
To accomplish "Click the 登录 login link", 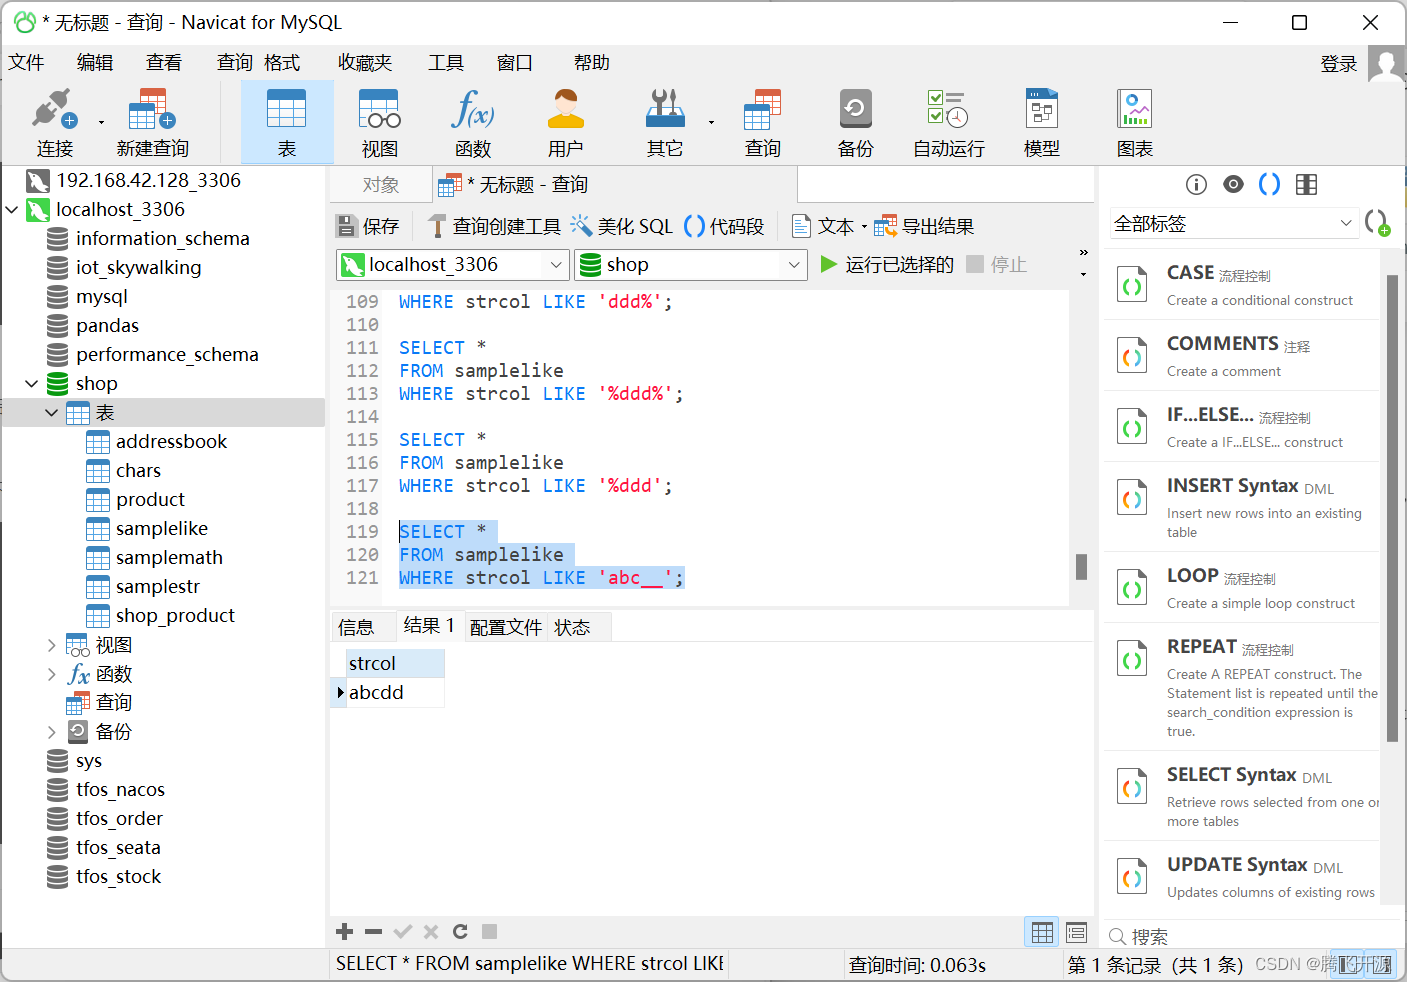I will [1339, 64].
